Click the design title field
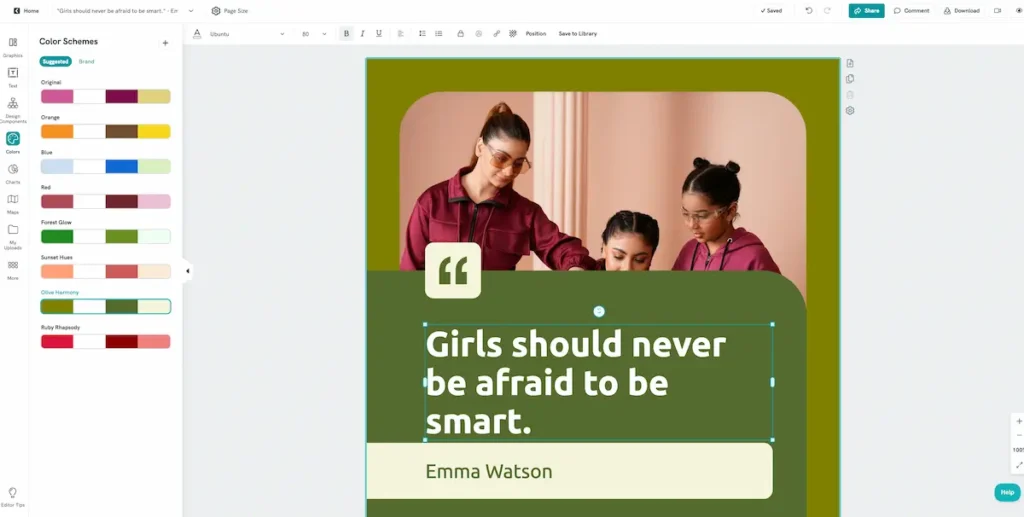This screenshot has height=517, width=1024. click(118, 10)
